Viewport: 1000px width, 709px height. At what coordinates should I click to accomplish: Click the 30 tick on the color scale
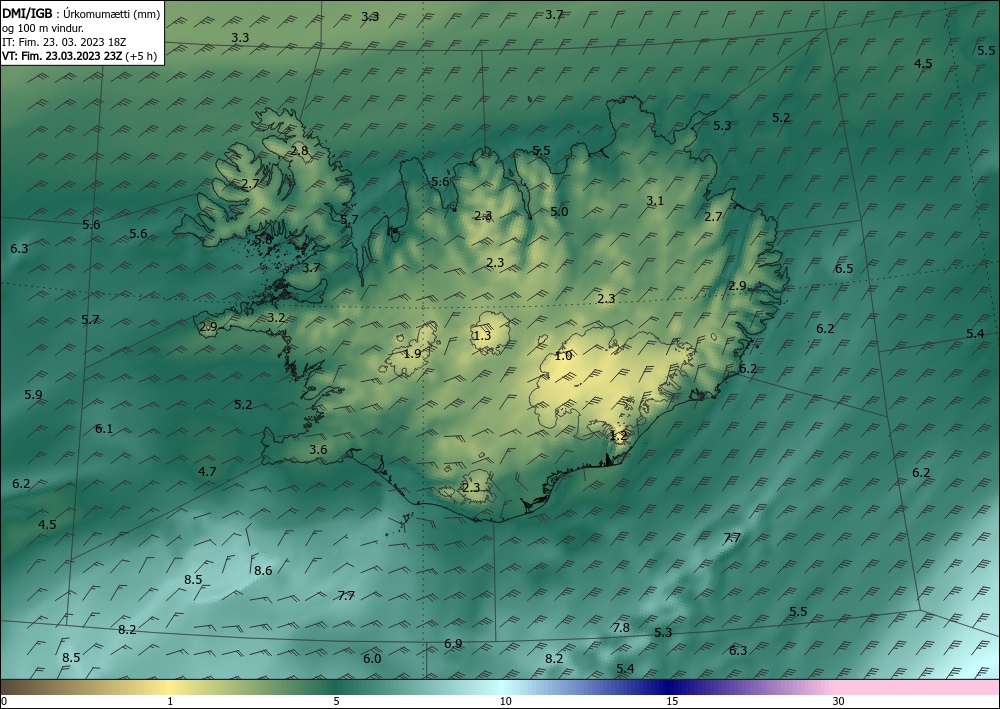click(839, 701)
